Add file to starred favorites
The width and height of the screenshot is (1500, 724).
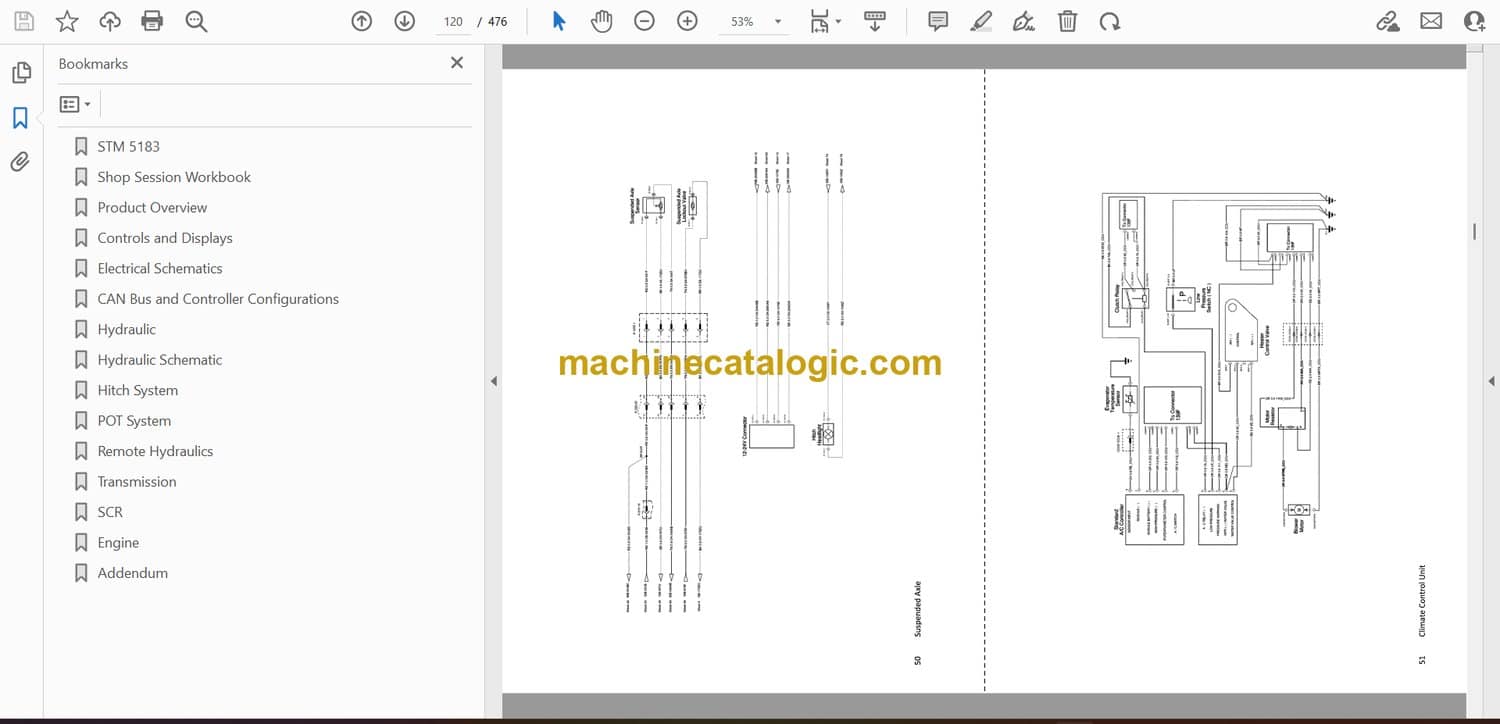point(66,21)
